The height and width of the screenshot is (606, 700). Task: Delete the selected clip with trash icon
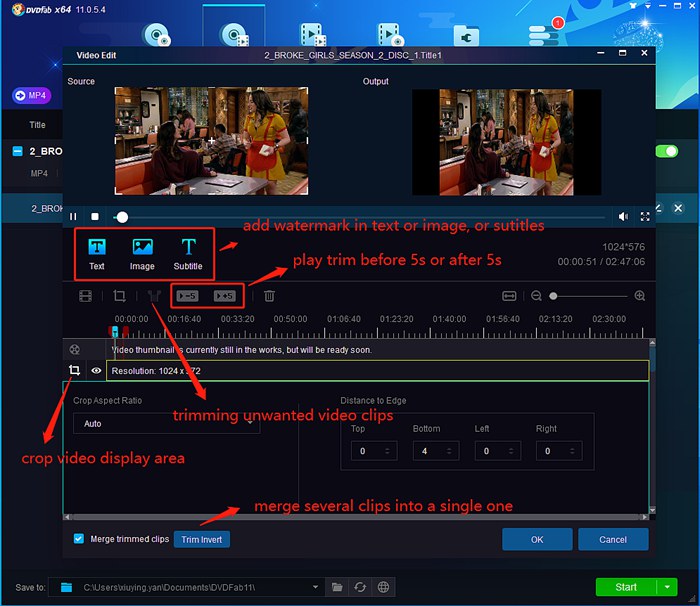point(270,296)
